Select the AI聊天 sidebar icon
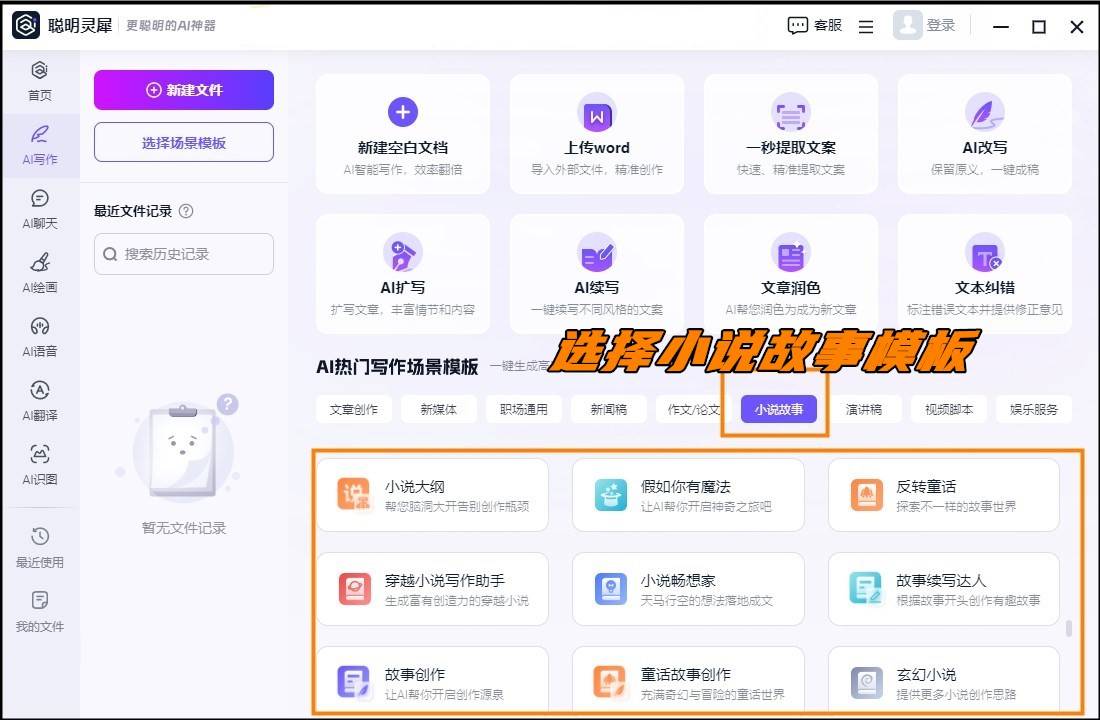Image resolution: width=1100 pixels, height=720 pixels. click(39, 207)
